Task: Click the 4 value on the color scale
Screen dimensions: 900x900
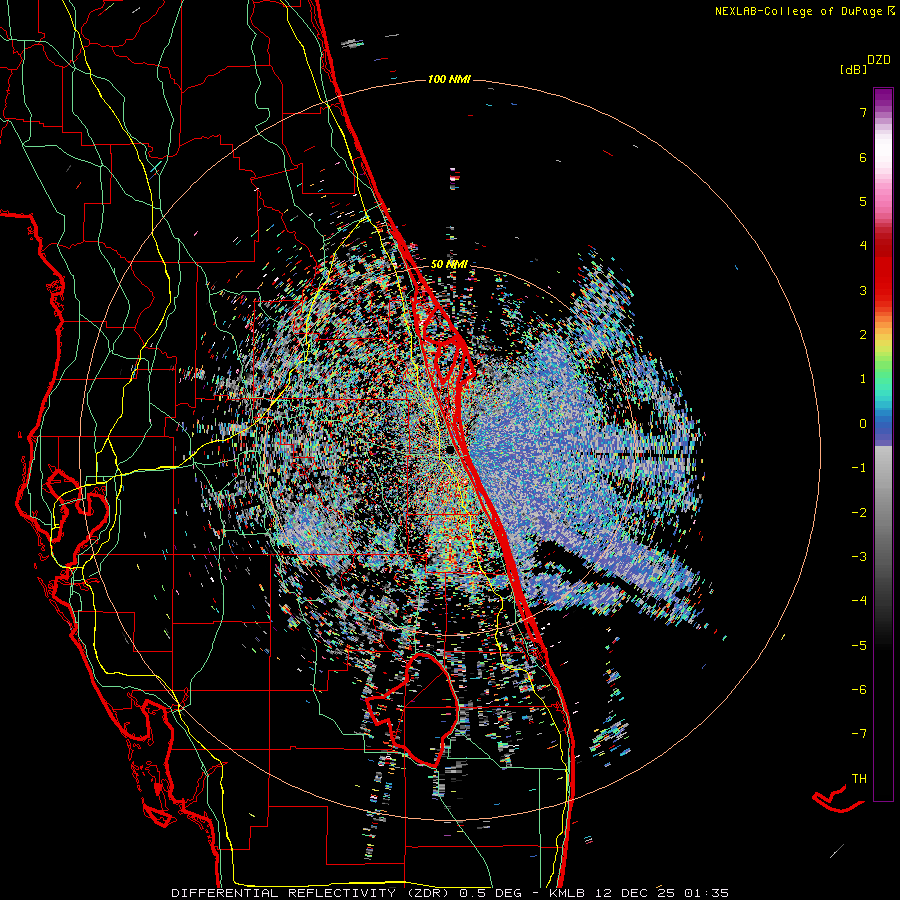Action: [863, 246]
